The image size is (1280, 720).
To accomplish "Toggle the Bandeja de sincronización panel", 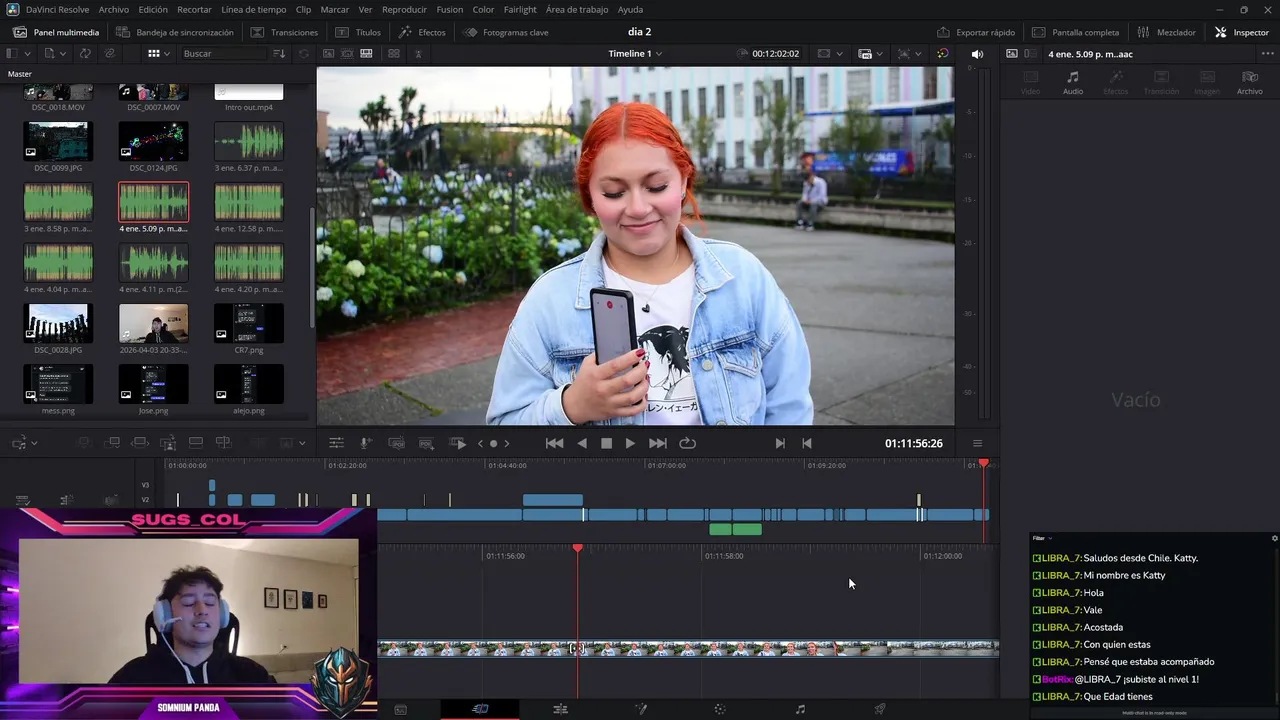I will [x=175, y=32].
